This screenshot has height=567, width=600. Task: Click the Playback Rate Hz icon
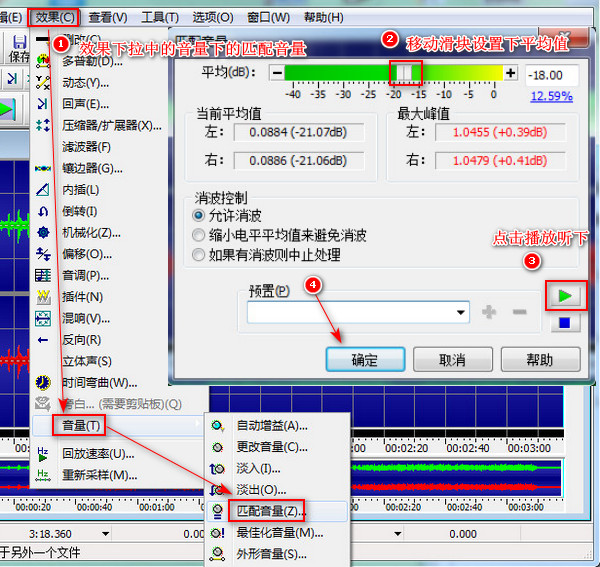43,454
